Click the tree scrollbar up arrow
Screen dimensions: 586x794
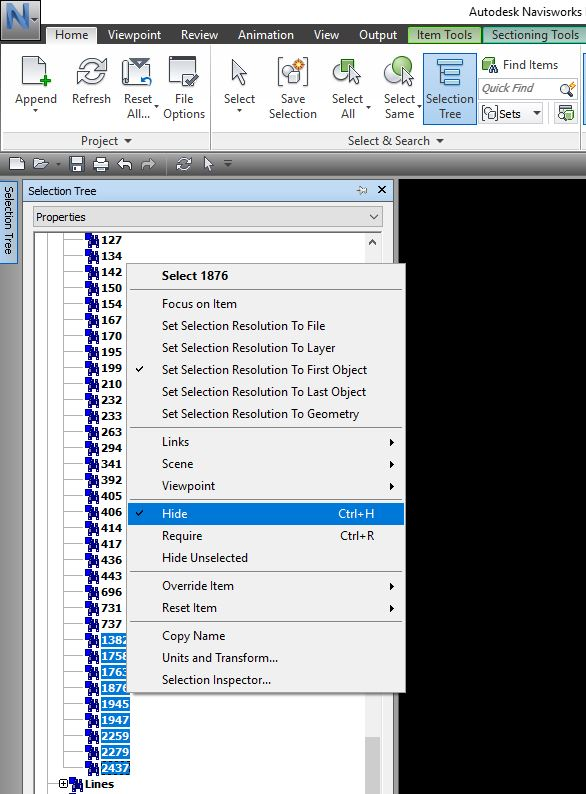[372, 242]
